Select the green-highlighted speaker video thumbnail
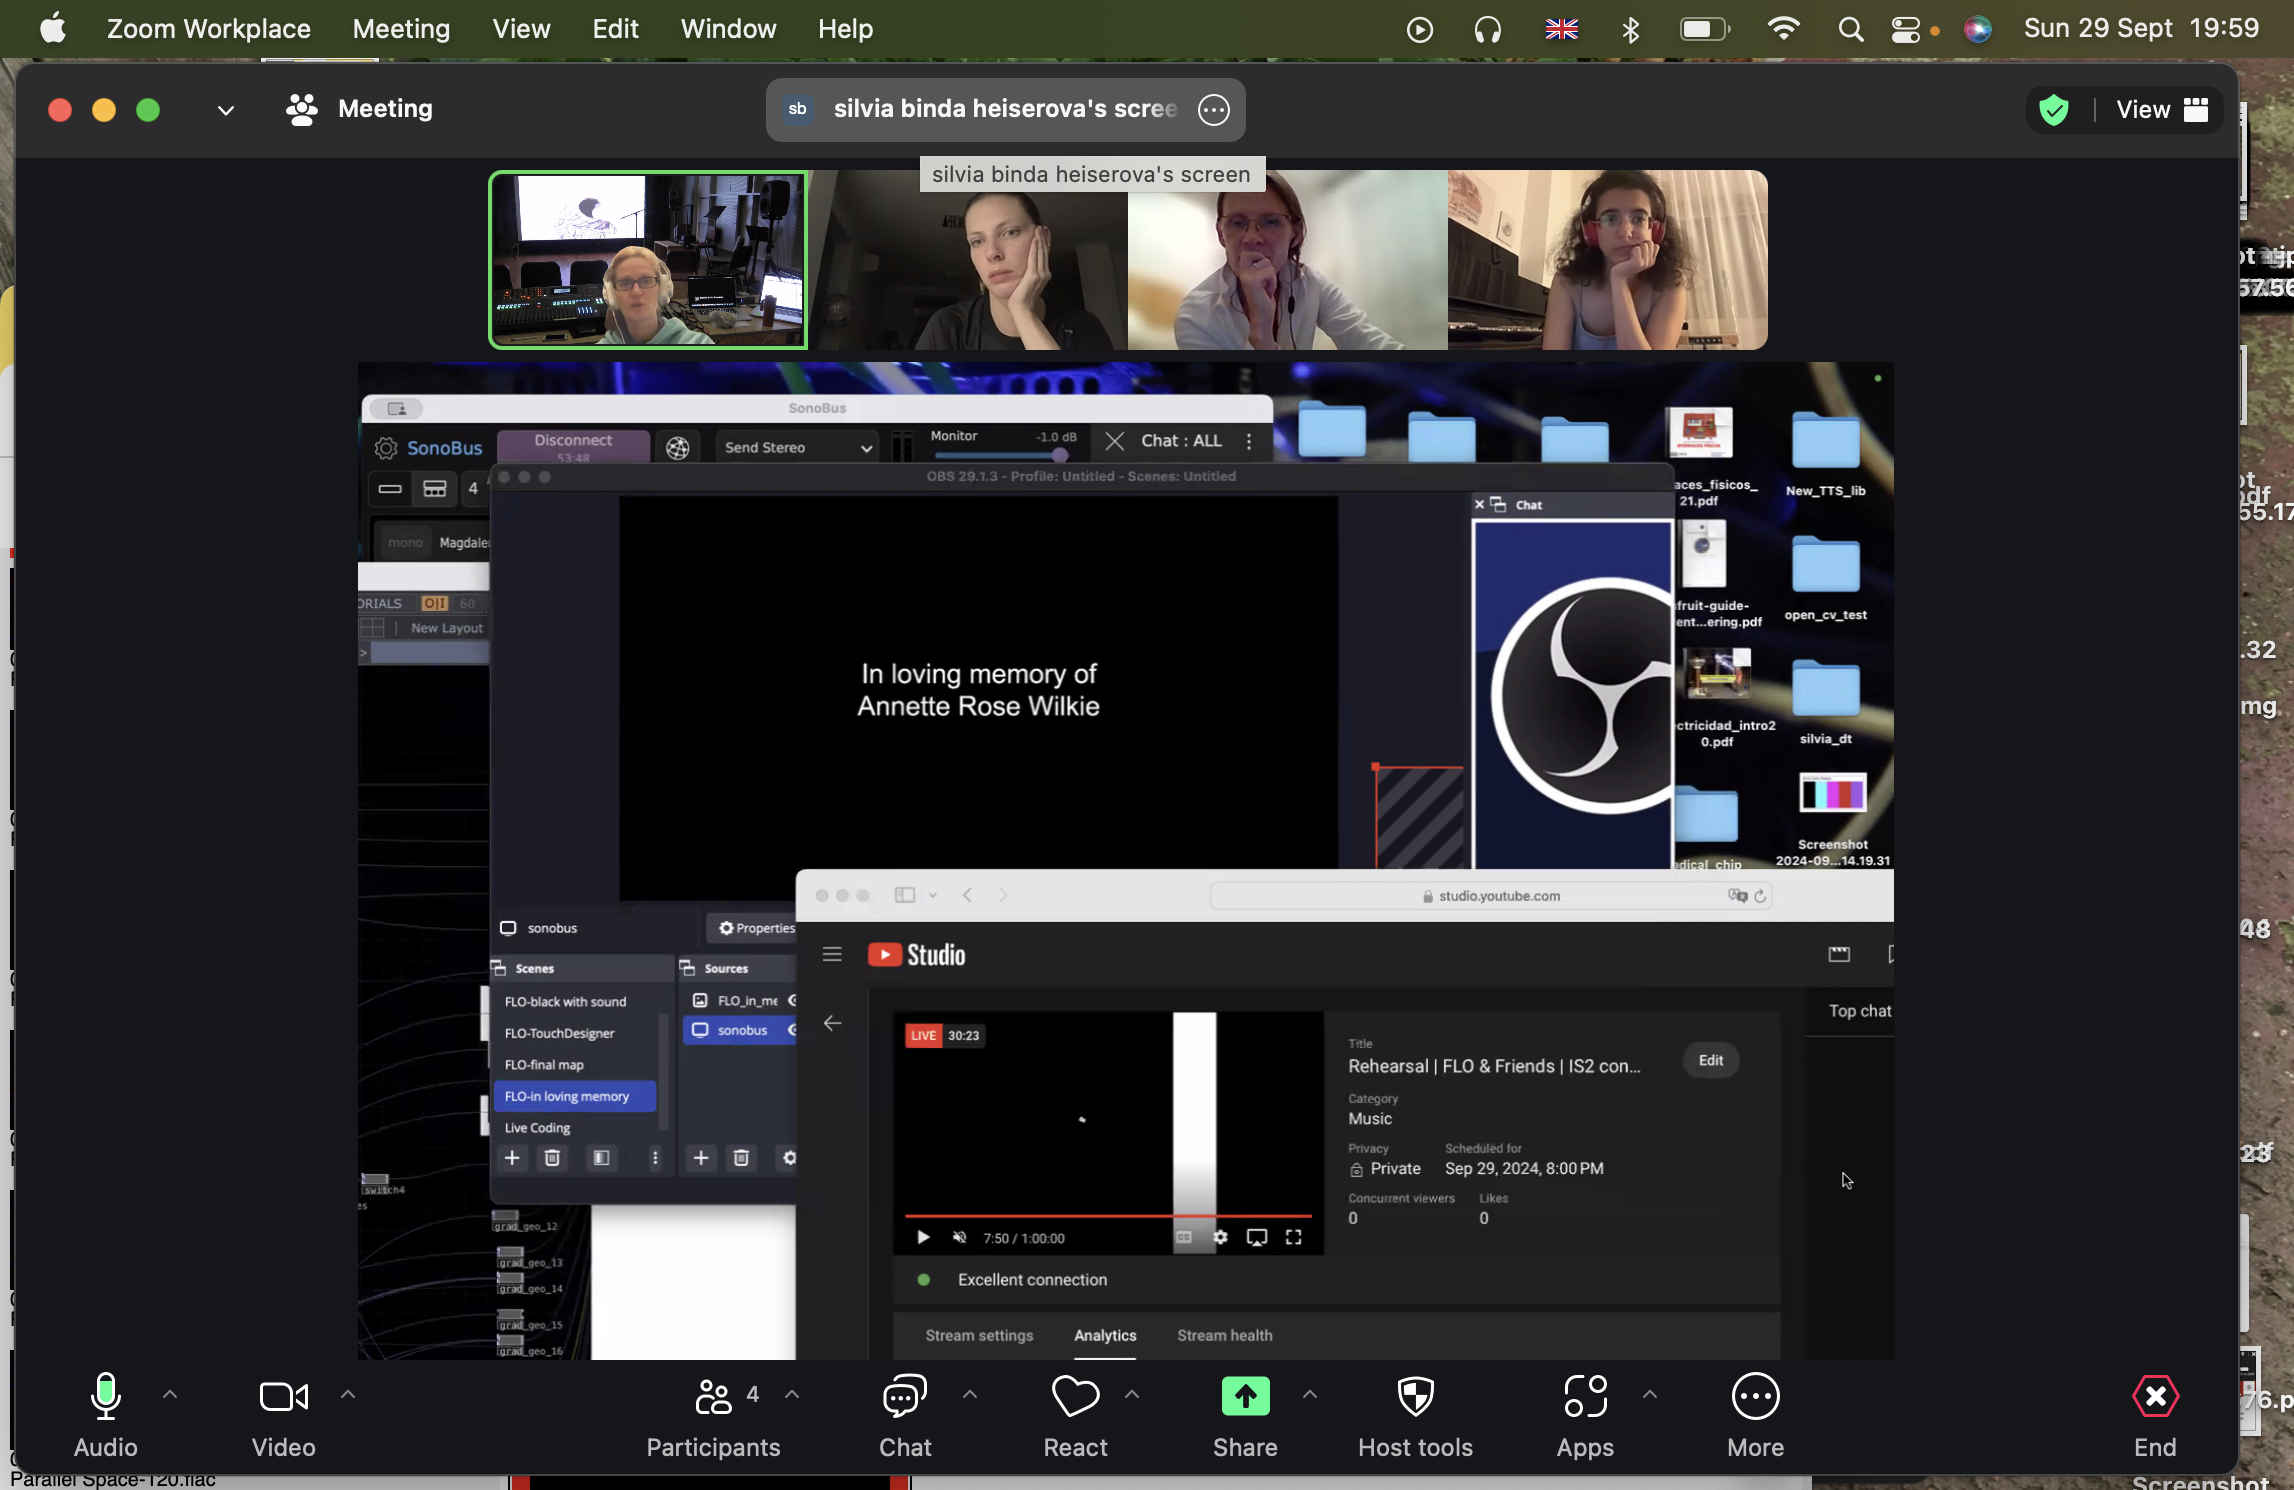Screen dimensions: 2294x1490 coord(648,260)
